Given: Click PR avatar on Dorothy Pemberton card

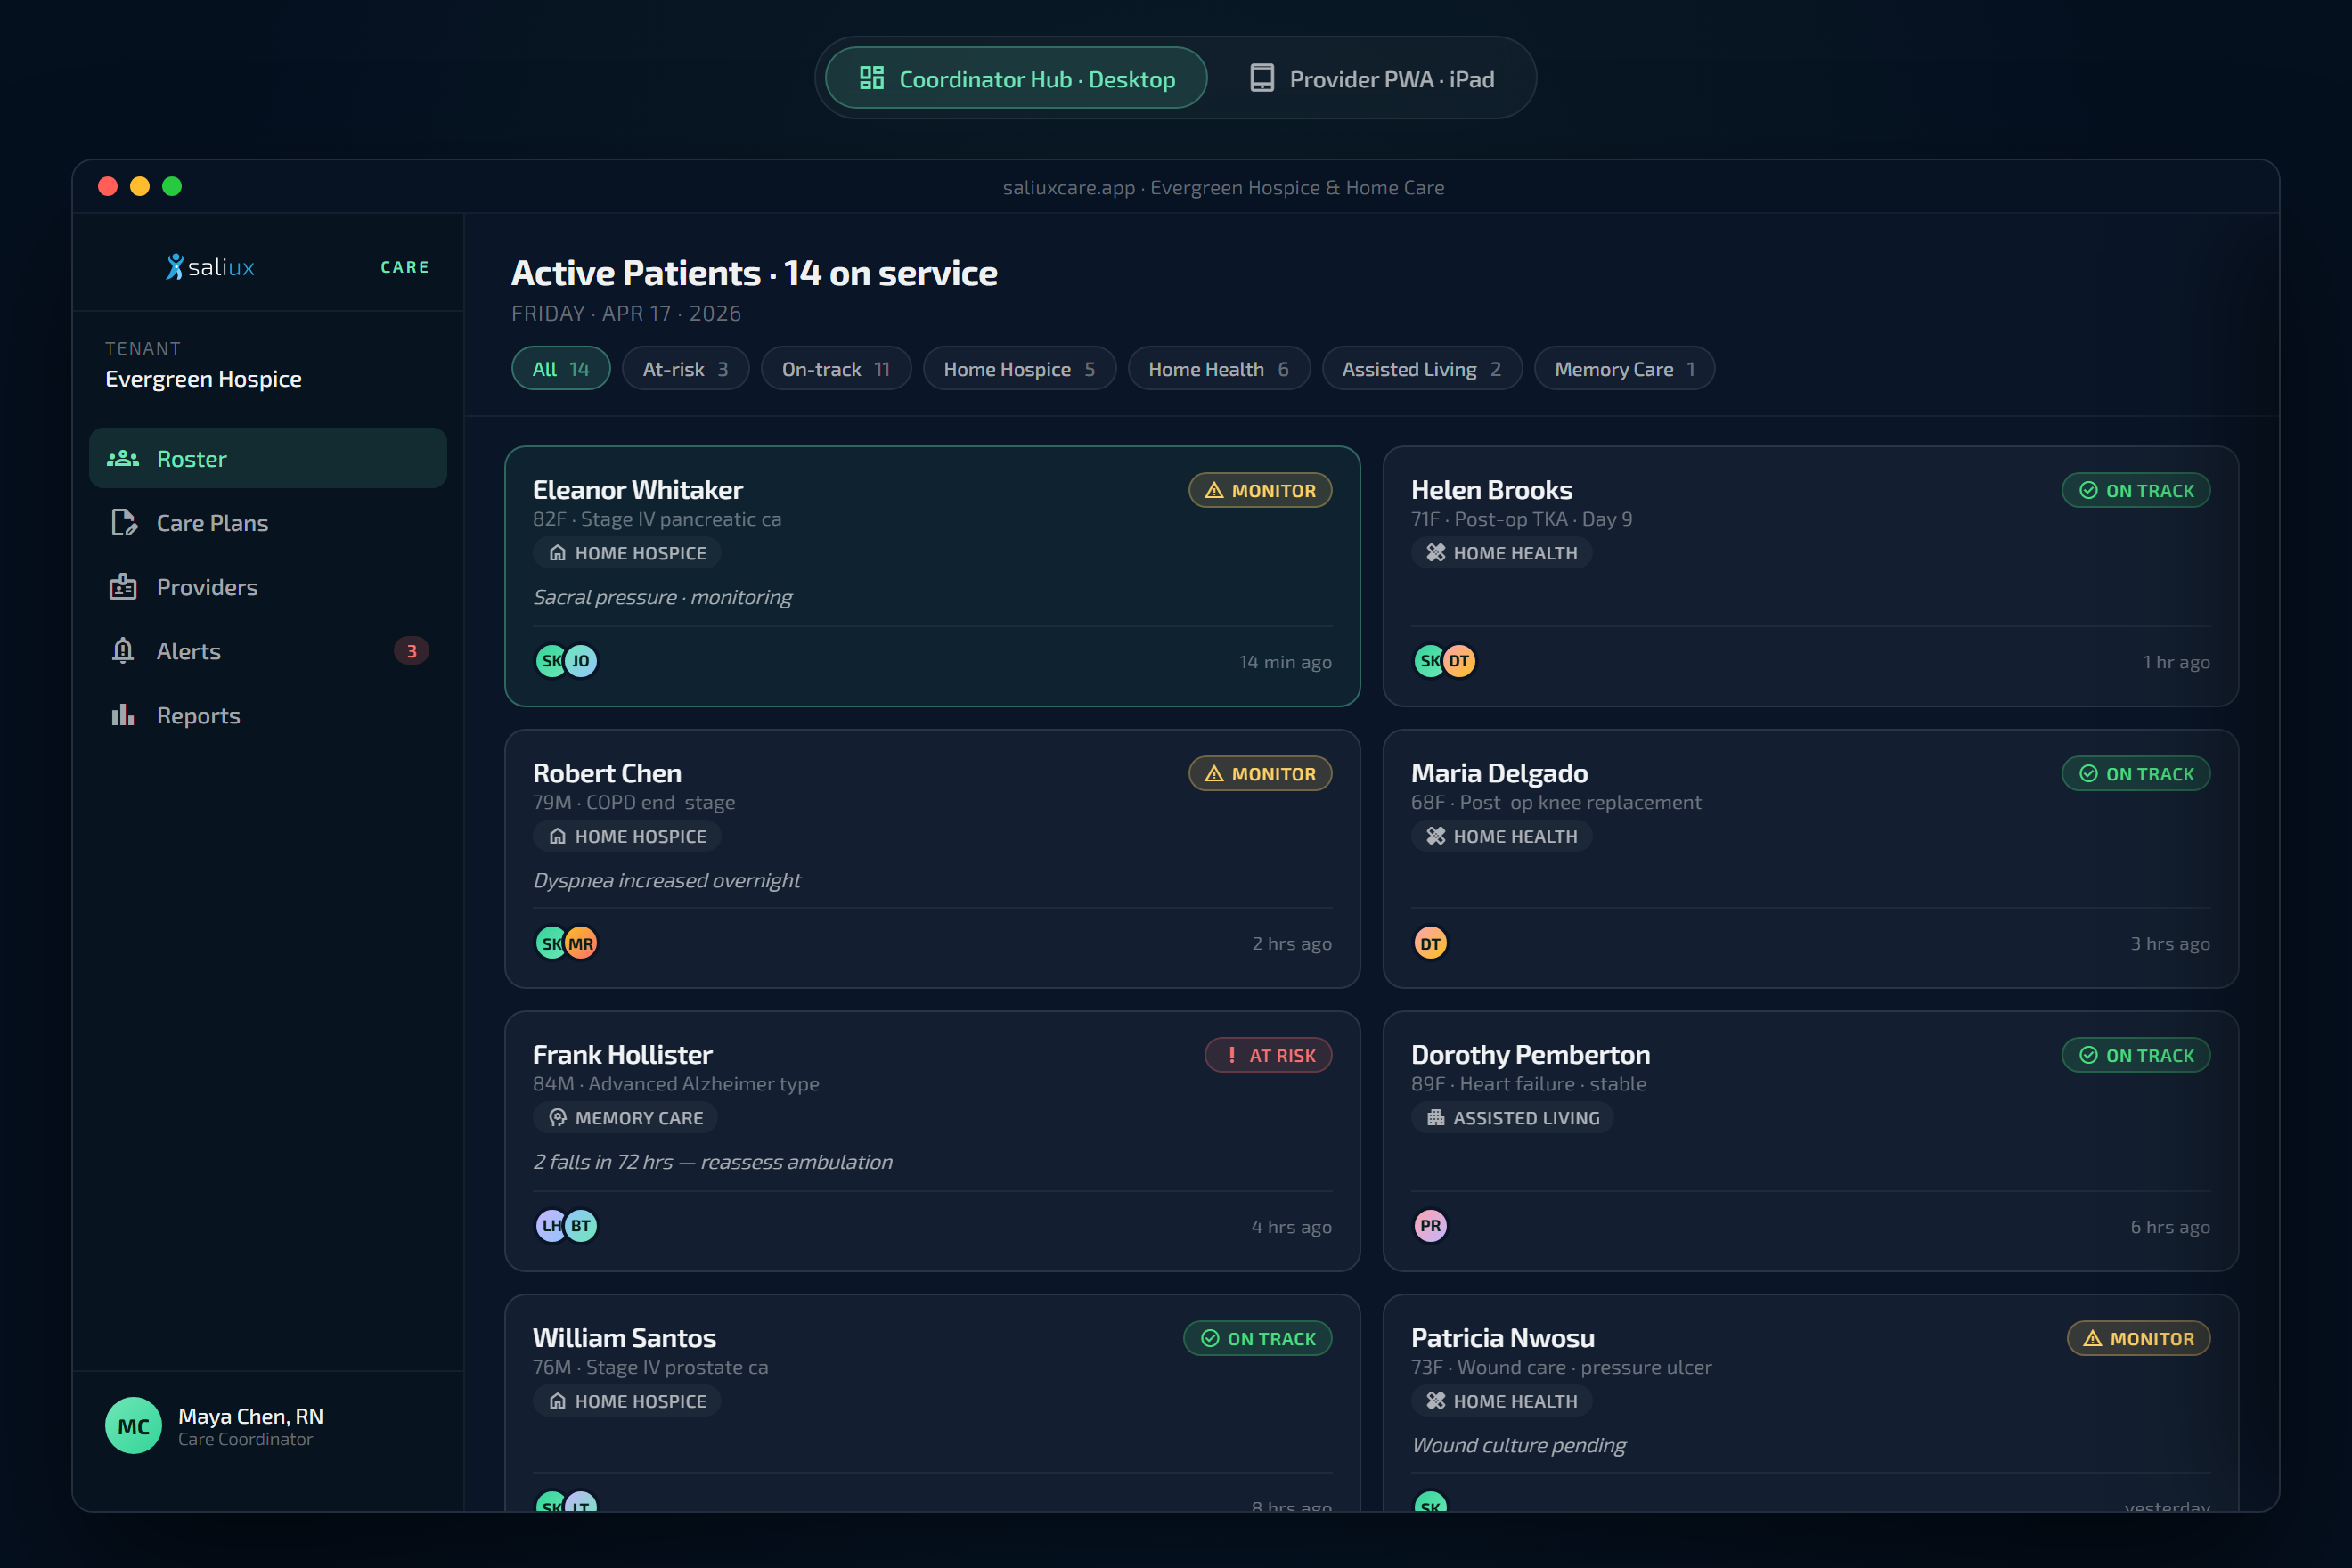Looking at the screenshot, I should point(1430,1226).
